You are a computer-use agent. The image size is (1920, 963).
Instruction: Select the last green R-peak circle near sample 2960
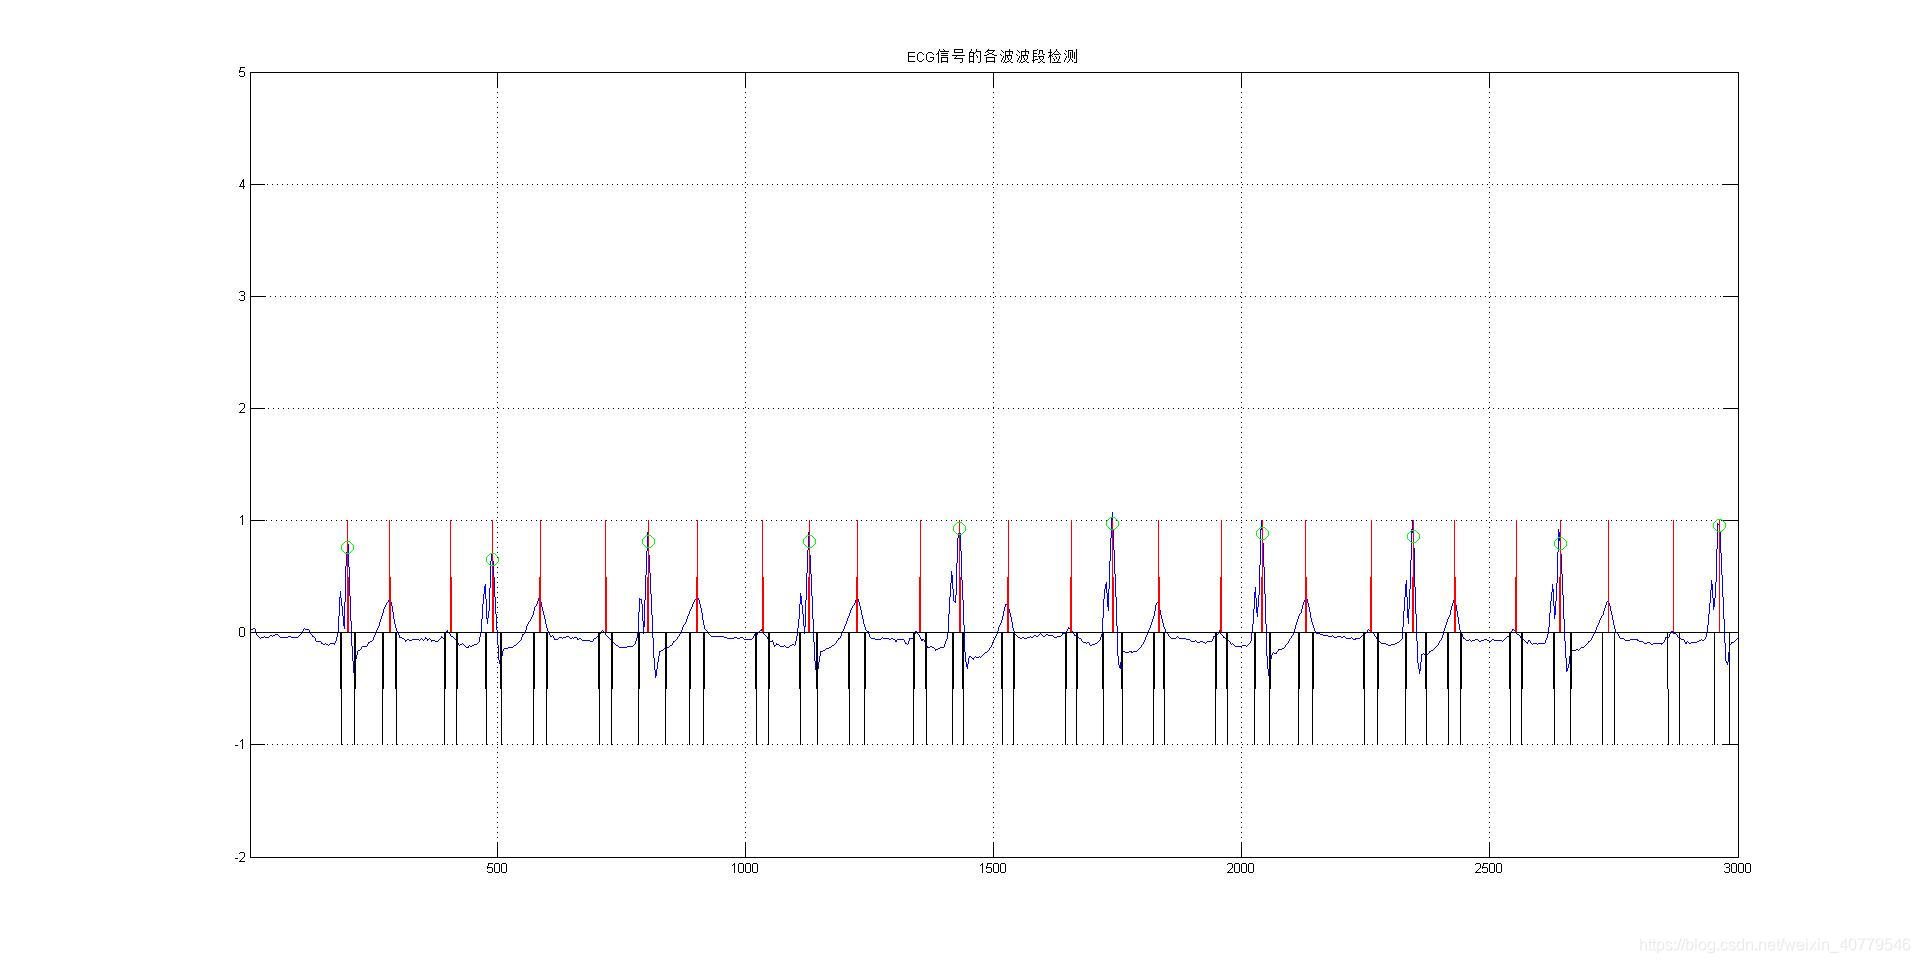coord(1719,525)
